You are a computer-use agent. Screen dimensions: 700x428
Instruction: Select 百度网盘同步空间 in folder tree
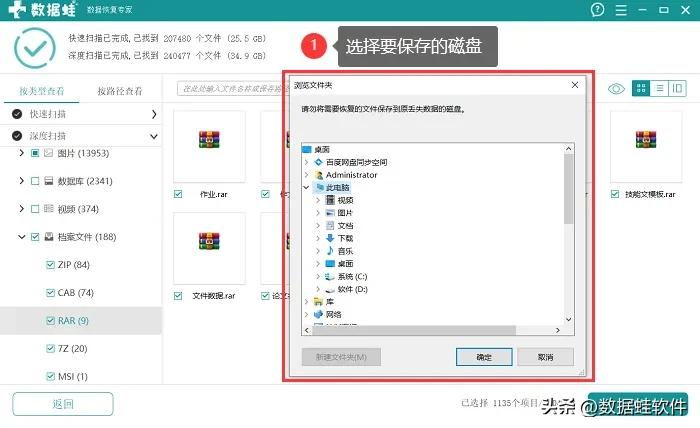point(320,162)
